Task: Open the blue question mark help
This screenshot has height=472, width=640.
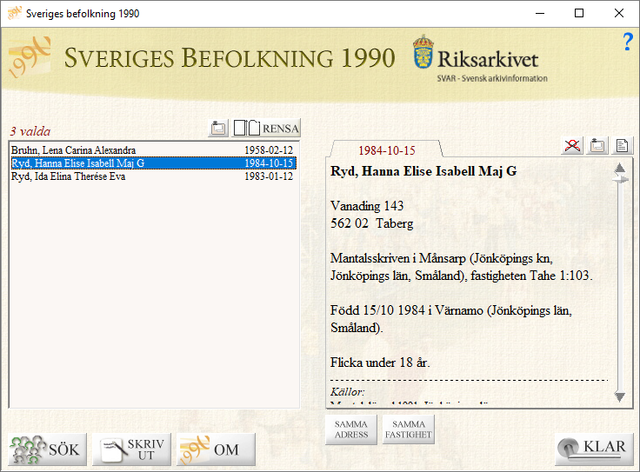Action: tap(627, 42)
